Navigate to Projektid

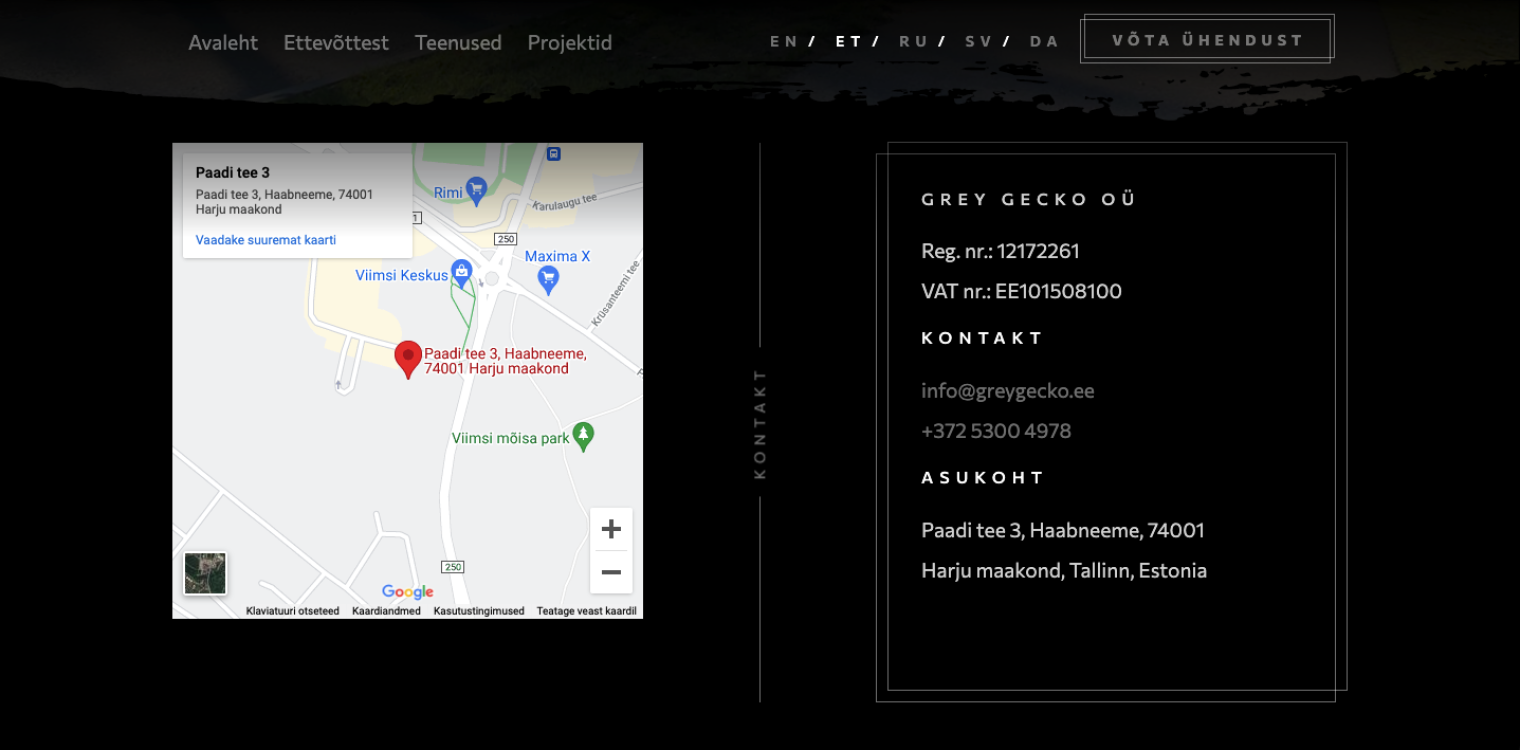(569, 43)
